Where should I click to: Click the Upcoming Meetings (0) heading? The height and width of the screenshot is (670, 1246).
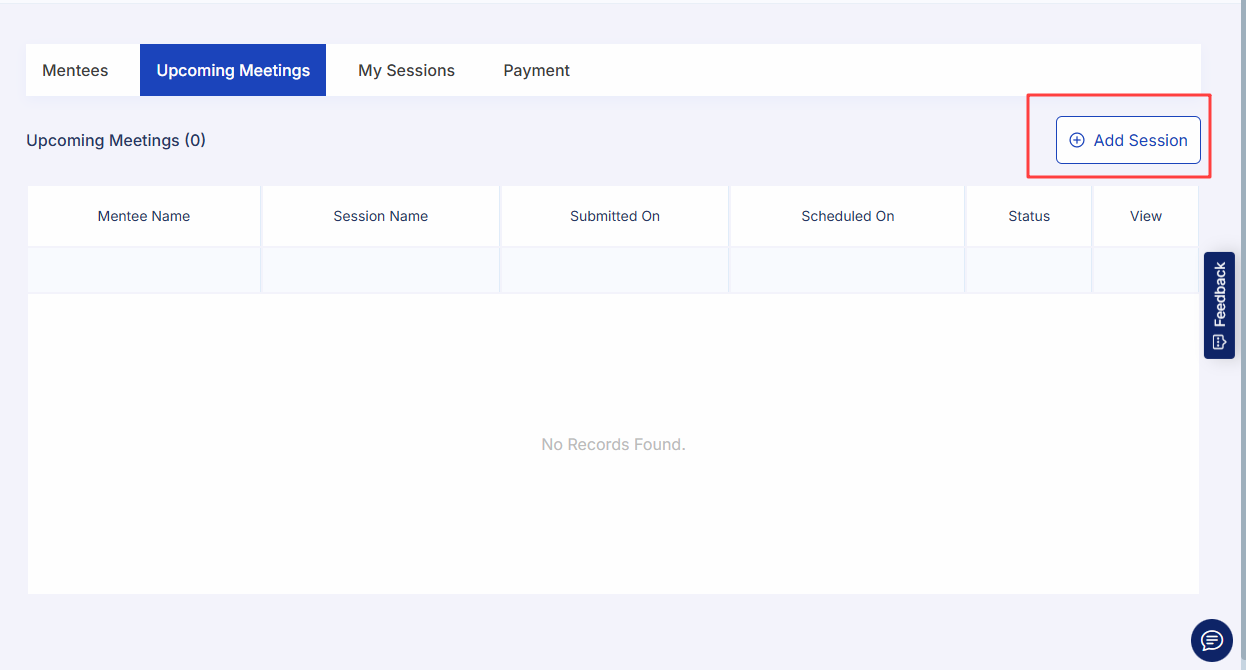[x=116, y=141]
